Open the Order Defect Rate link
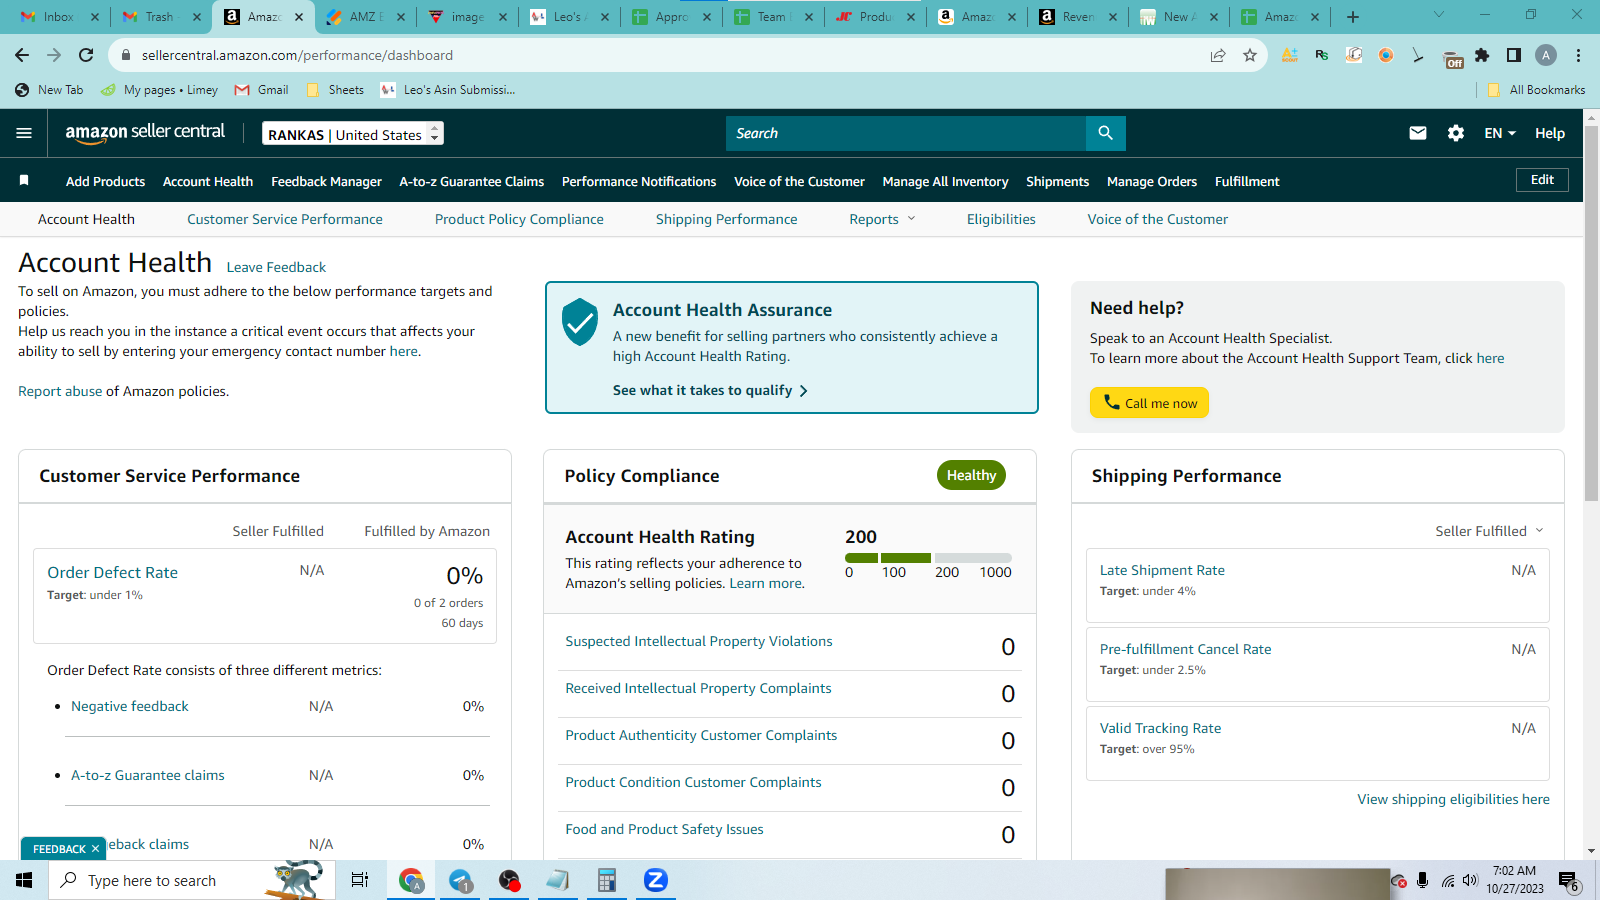The image size is (1600, 900). tap(112, 572)
